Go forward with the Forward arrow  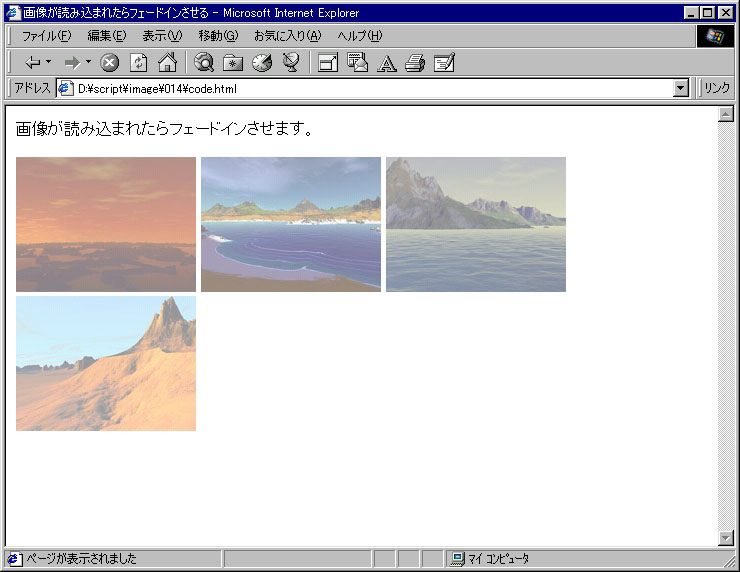[73, 62]
